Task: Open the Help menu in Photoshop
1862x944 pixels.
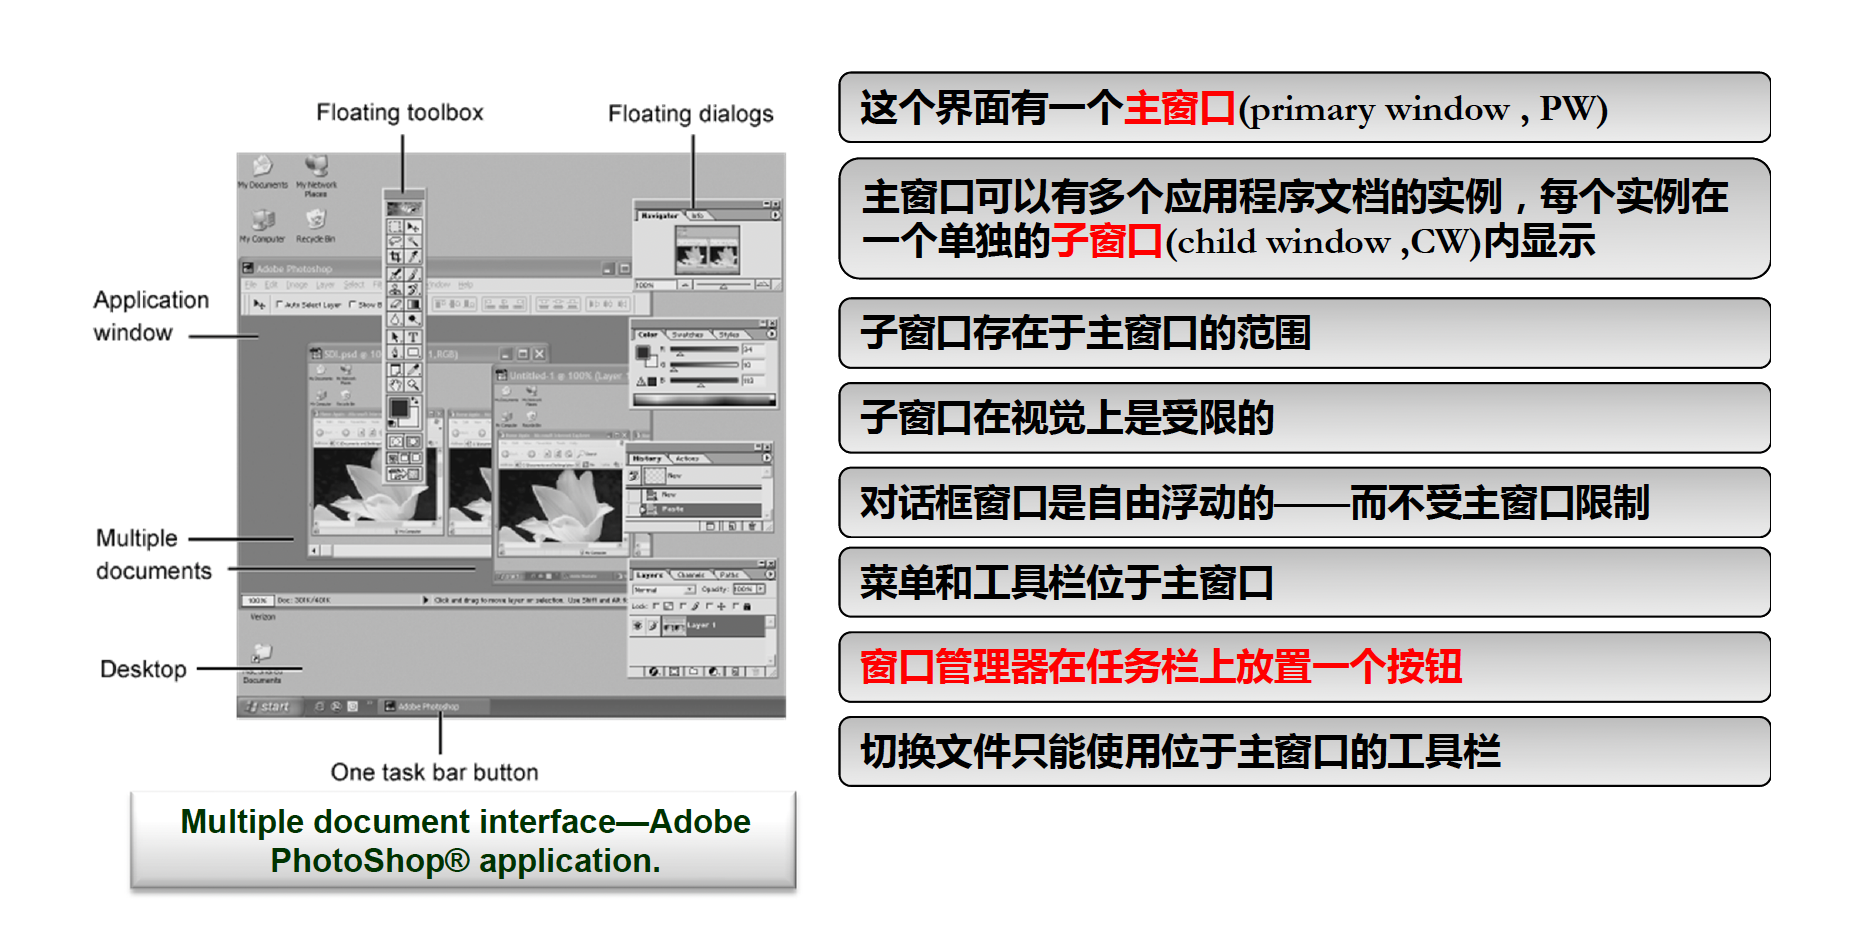Action: pos(466,285)
